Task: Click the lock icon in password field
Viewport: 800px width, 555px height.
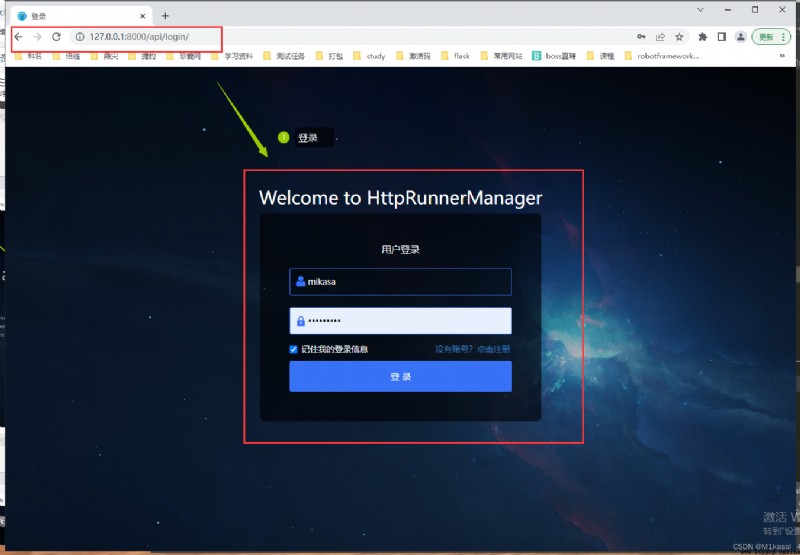Action: click(301, 321)
